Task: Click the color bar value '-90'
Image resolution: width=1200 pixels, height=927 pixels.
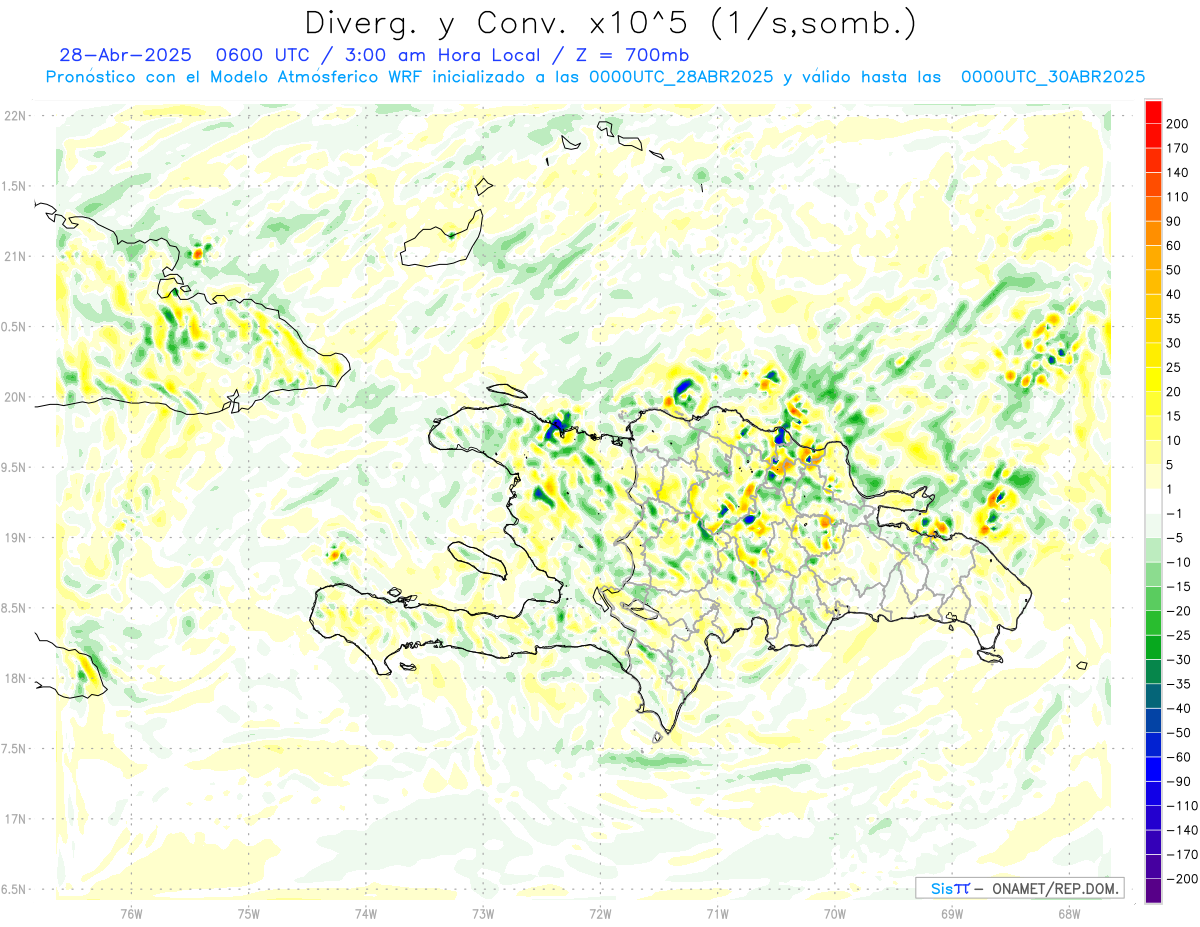Action: [1178, 781]
